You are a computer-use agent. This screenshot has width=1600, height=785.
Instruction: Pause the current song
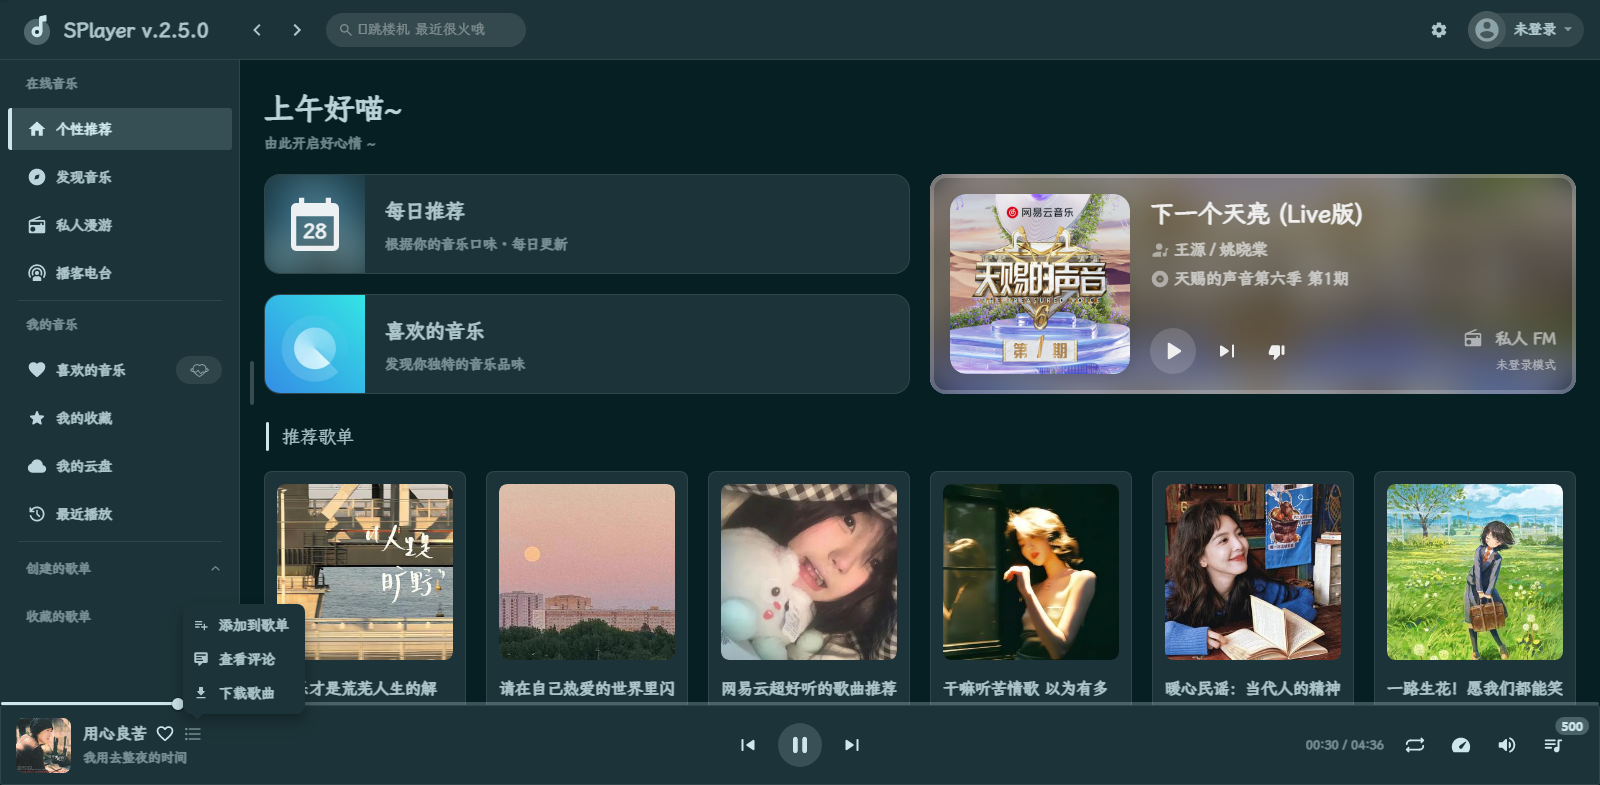click(x=800, y=745)
